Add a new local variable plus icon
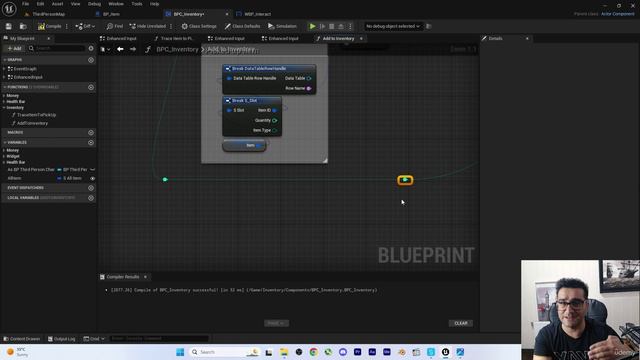This screenshot has width=640, height=360. 91,198
